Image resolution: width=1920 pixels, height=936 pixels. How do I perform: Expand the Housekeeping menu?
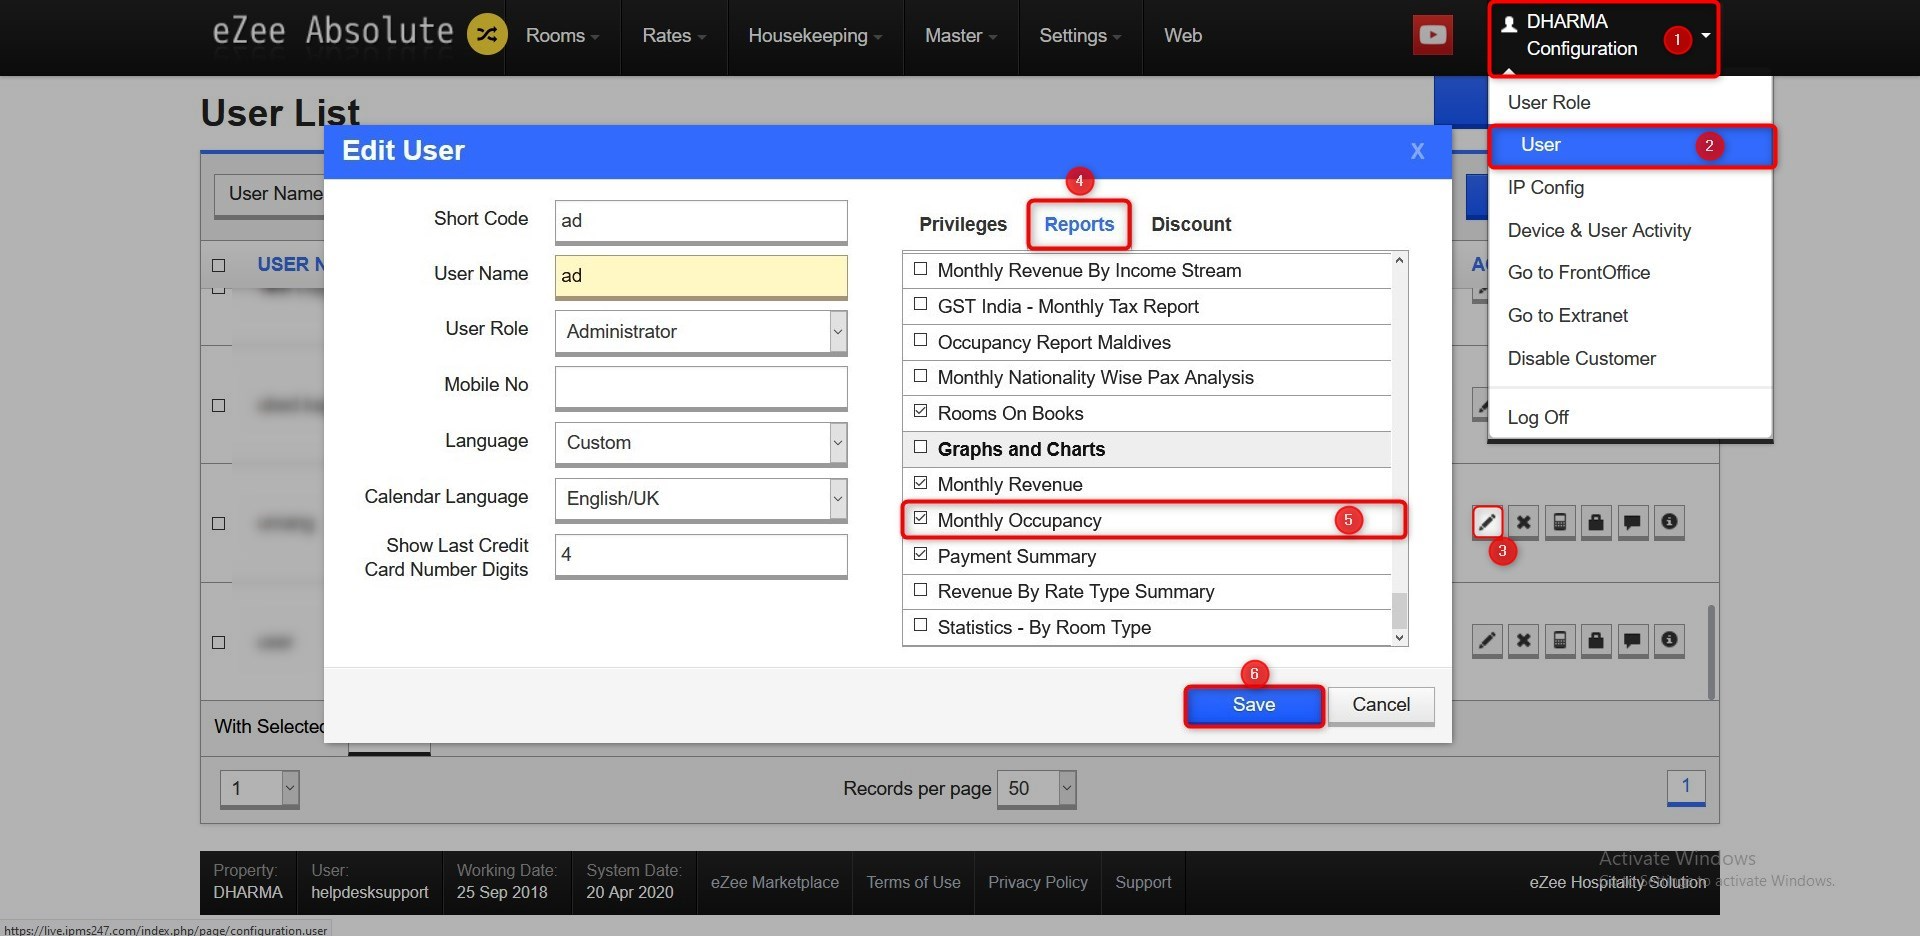click(815, 36)
